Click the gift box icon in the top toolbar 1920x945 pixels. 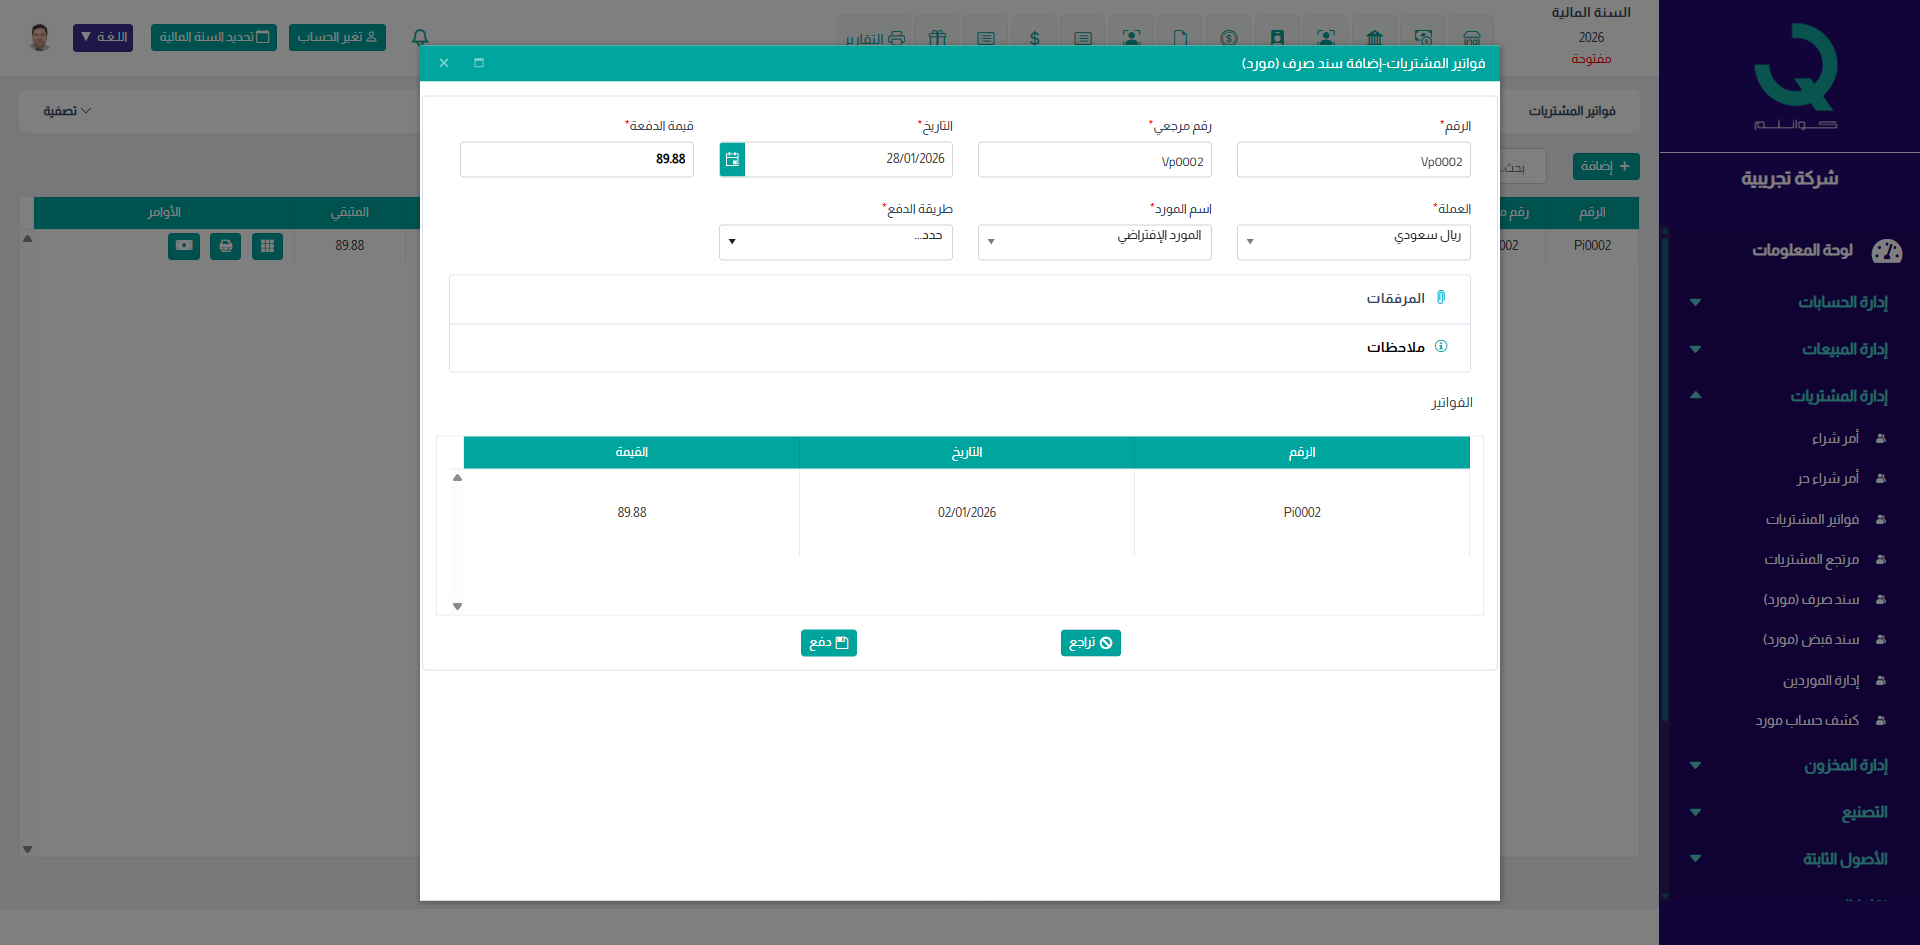pos(937,38)
